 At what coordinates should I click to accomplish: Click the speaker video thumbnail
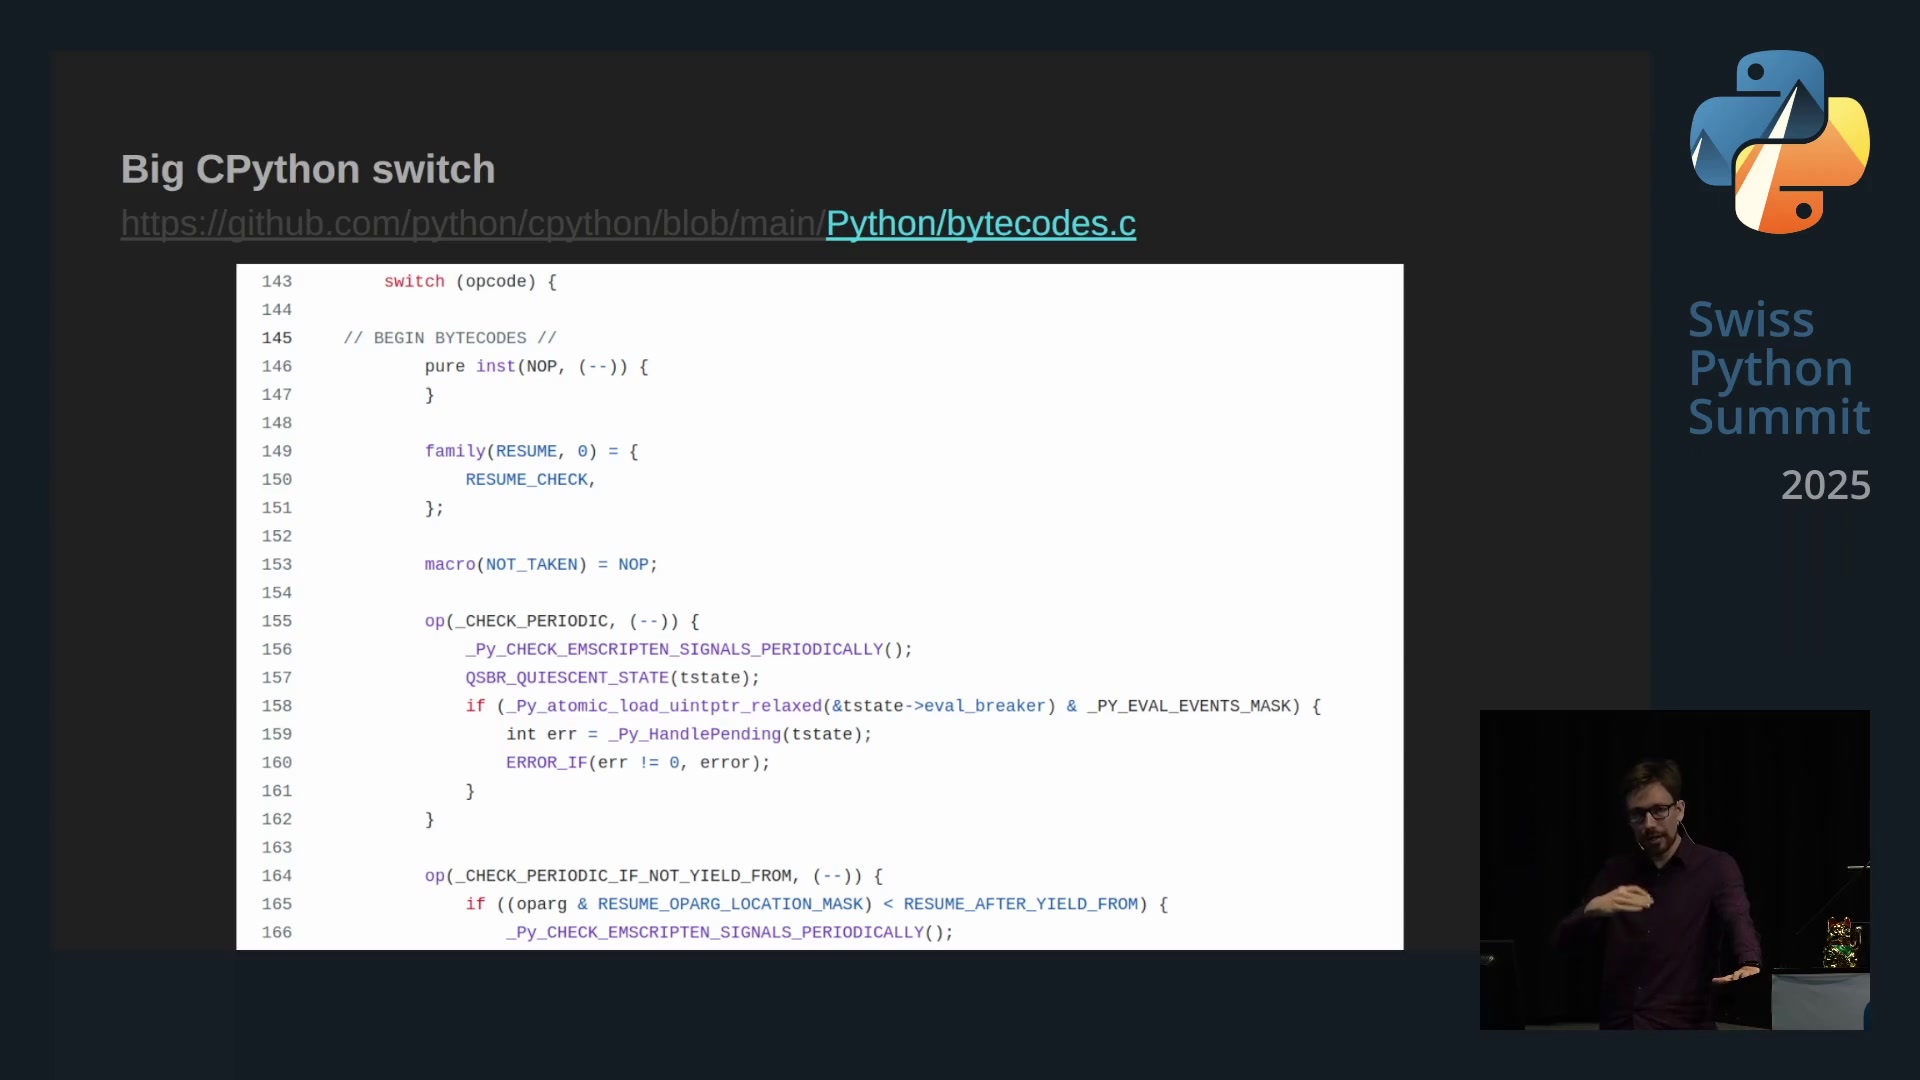click(x=1674, y=869)
